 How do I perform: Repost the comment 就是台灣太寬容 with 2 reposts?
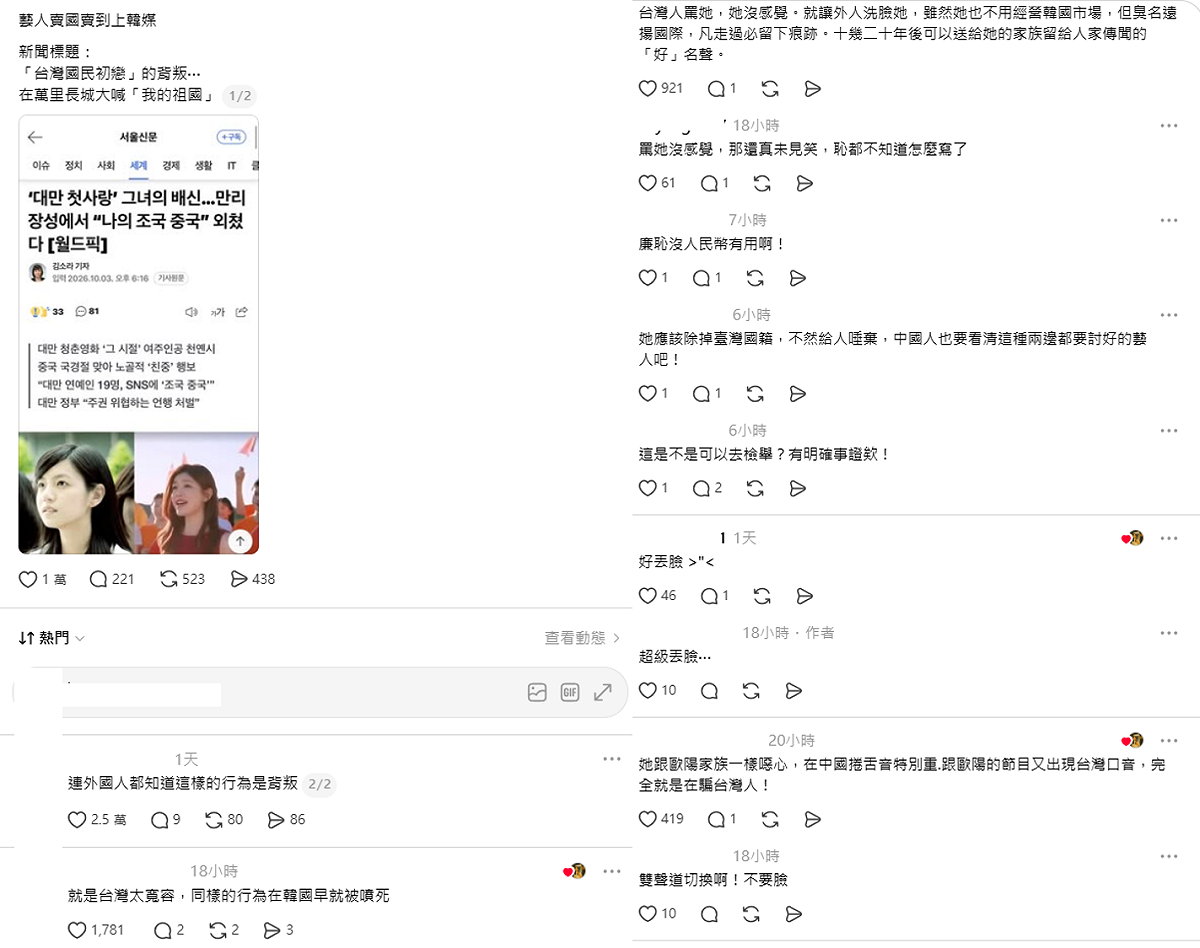point(217,930)
